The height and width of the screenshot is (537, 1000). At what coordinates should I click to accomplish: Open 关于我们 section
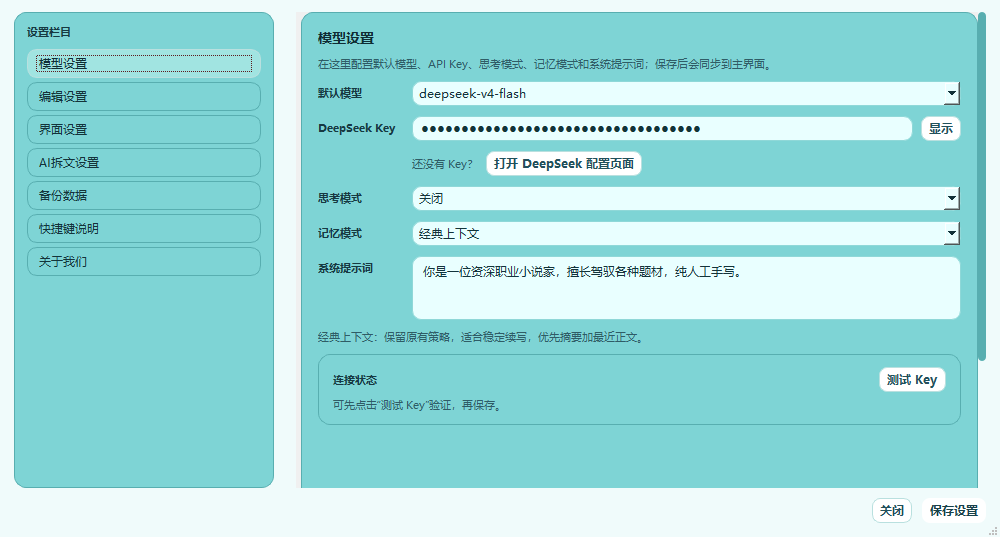[144, 261]
